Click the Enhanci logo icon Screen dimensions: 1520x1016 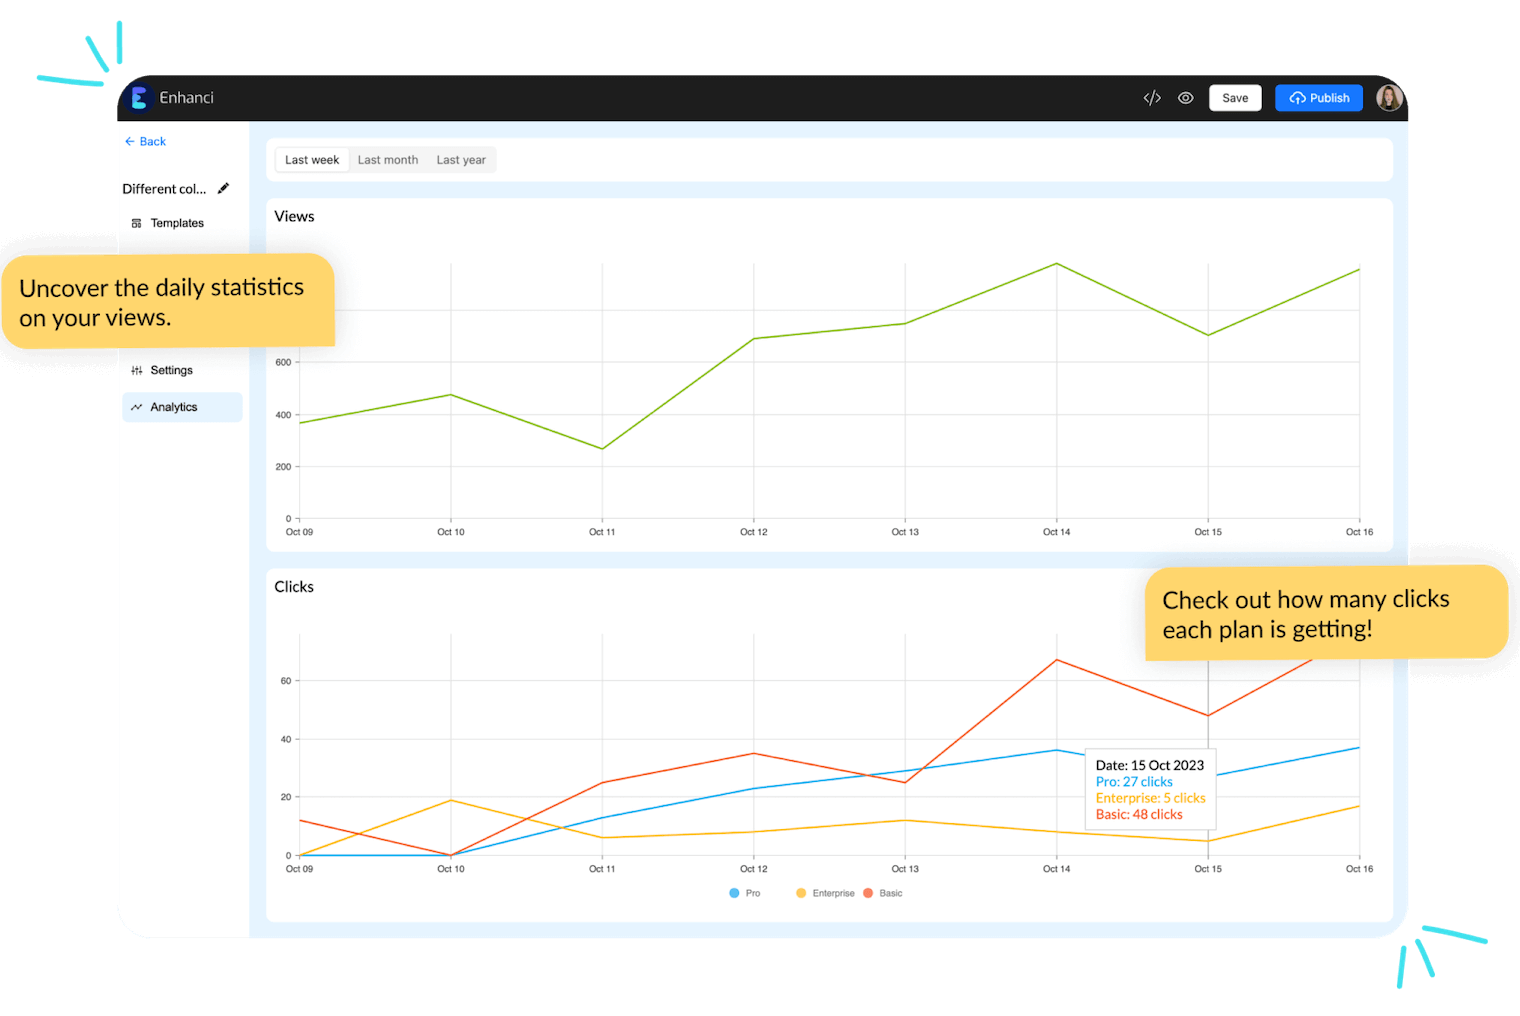tap(139, 97)
